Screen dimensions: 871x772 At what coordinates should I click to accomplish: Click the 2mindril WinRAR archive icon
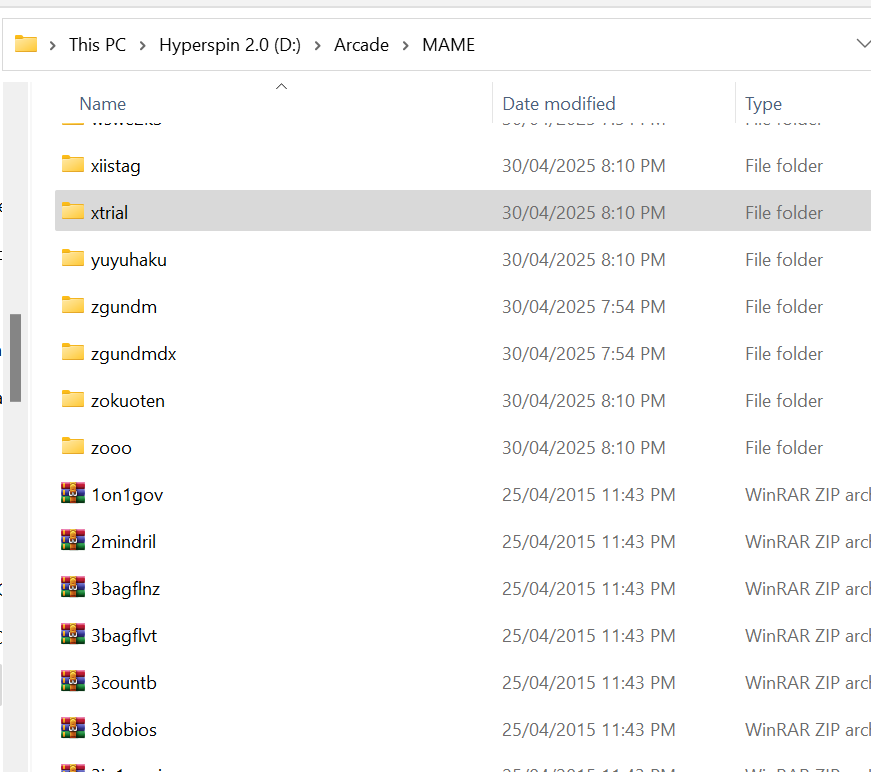[73, 540]
